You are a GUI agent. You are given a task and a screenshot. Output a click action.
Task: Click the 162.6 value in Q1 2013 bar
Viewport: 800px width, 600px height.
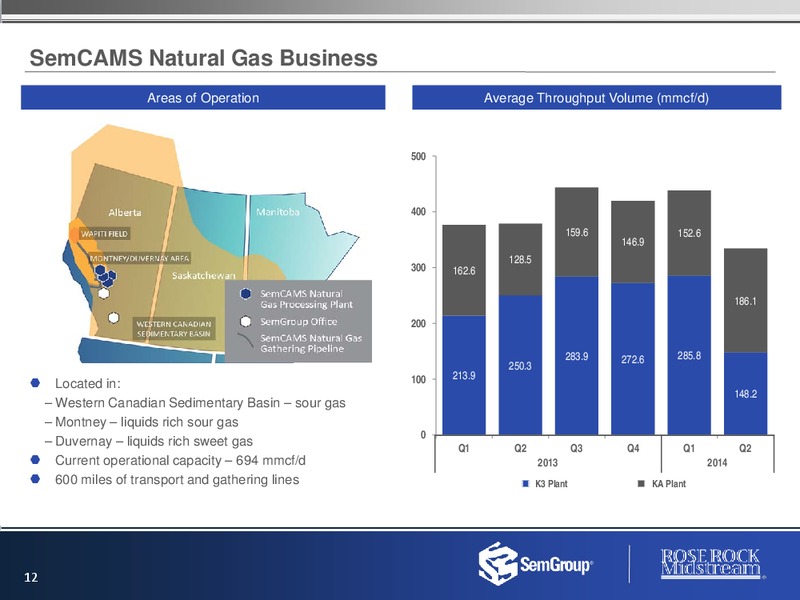(464, 270)
